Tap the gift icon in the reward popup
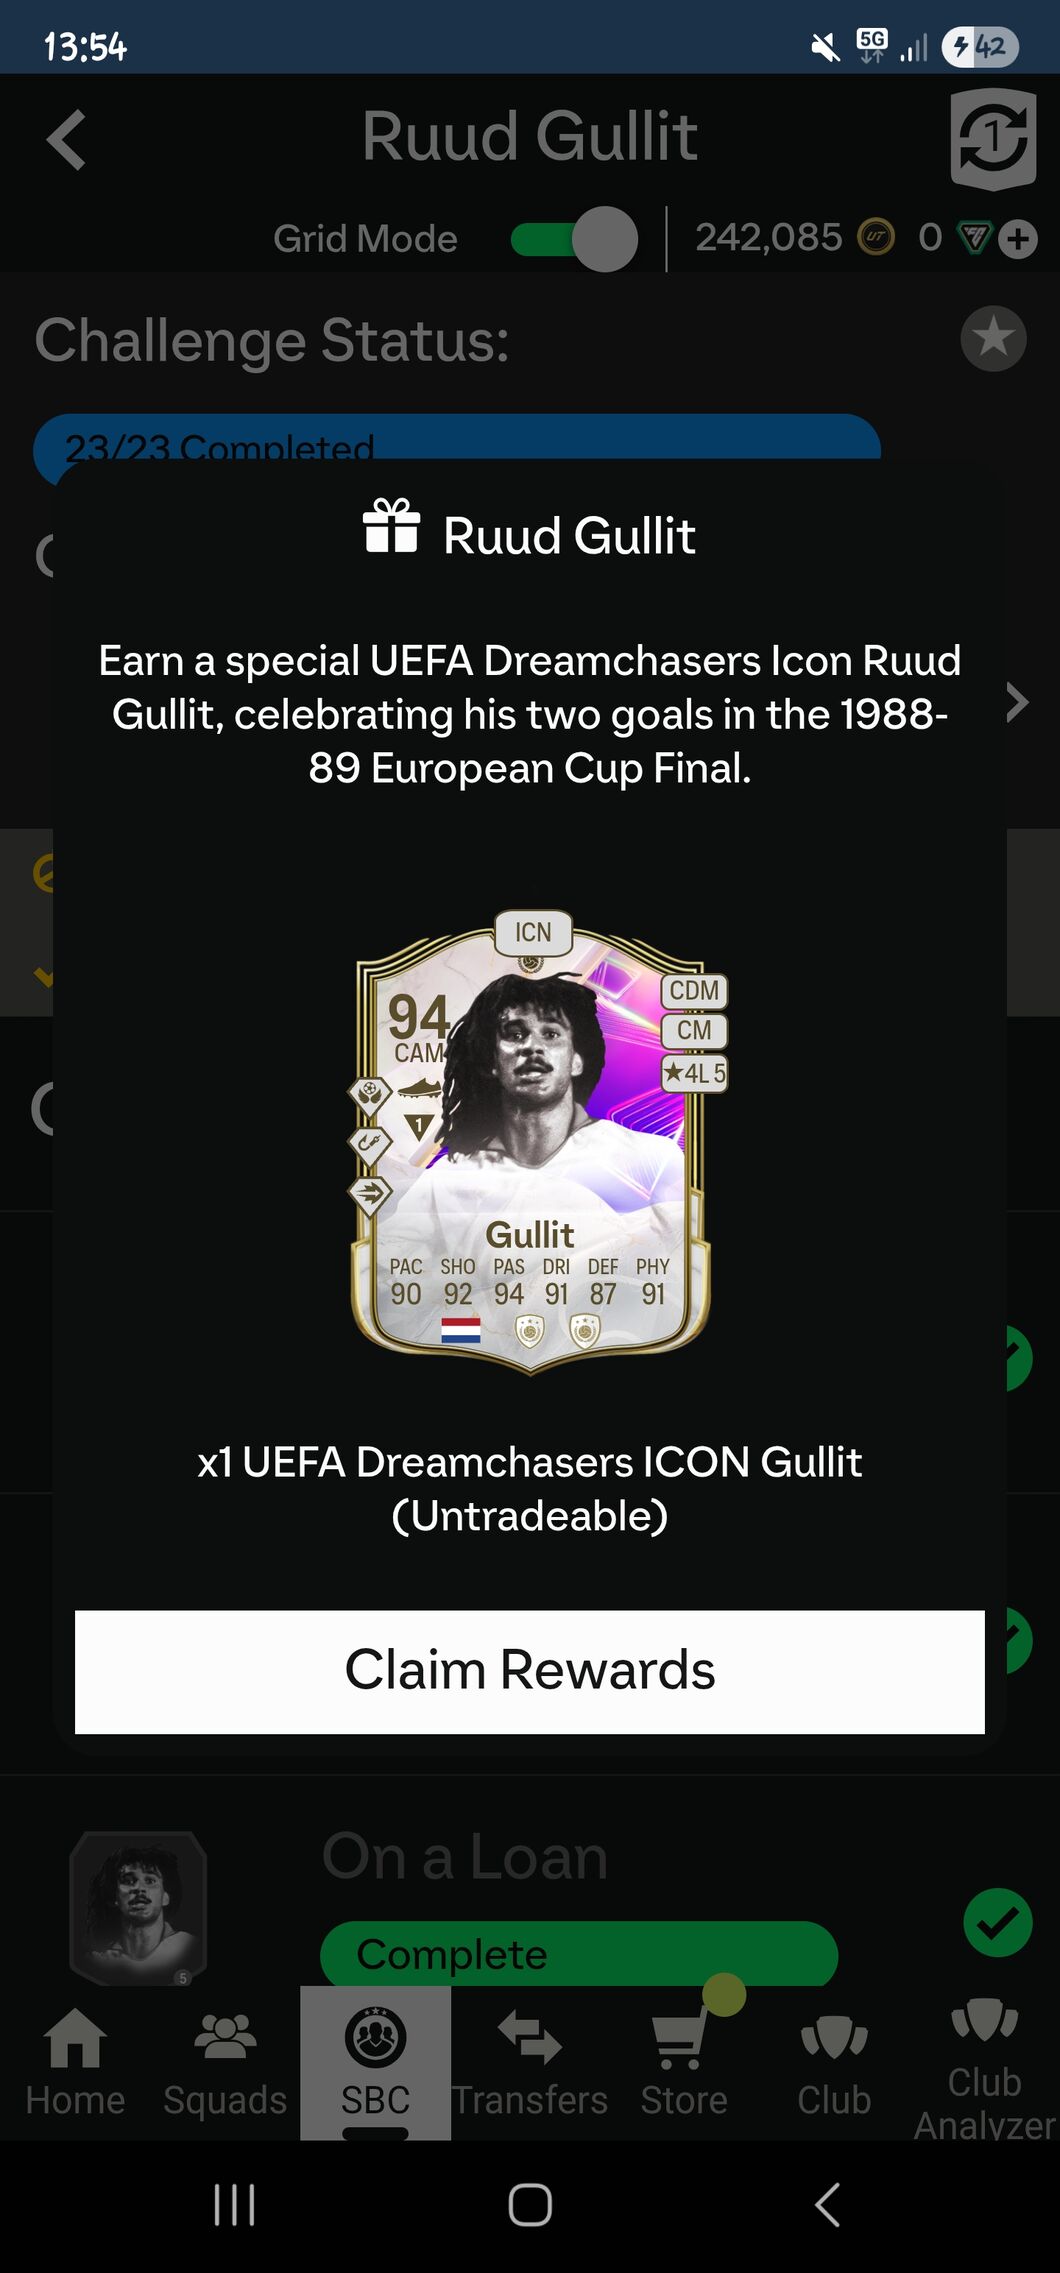Screen dimensions: 1060x2273 click(391, 526)
